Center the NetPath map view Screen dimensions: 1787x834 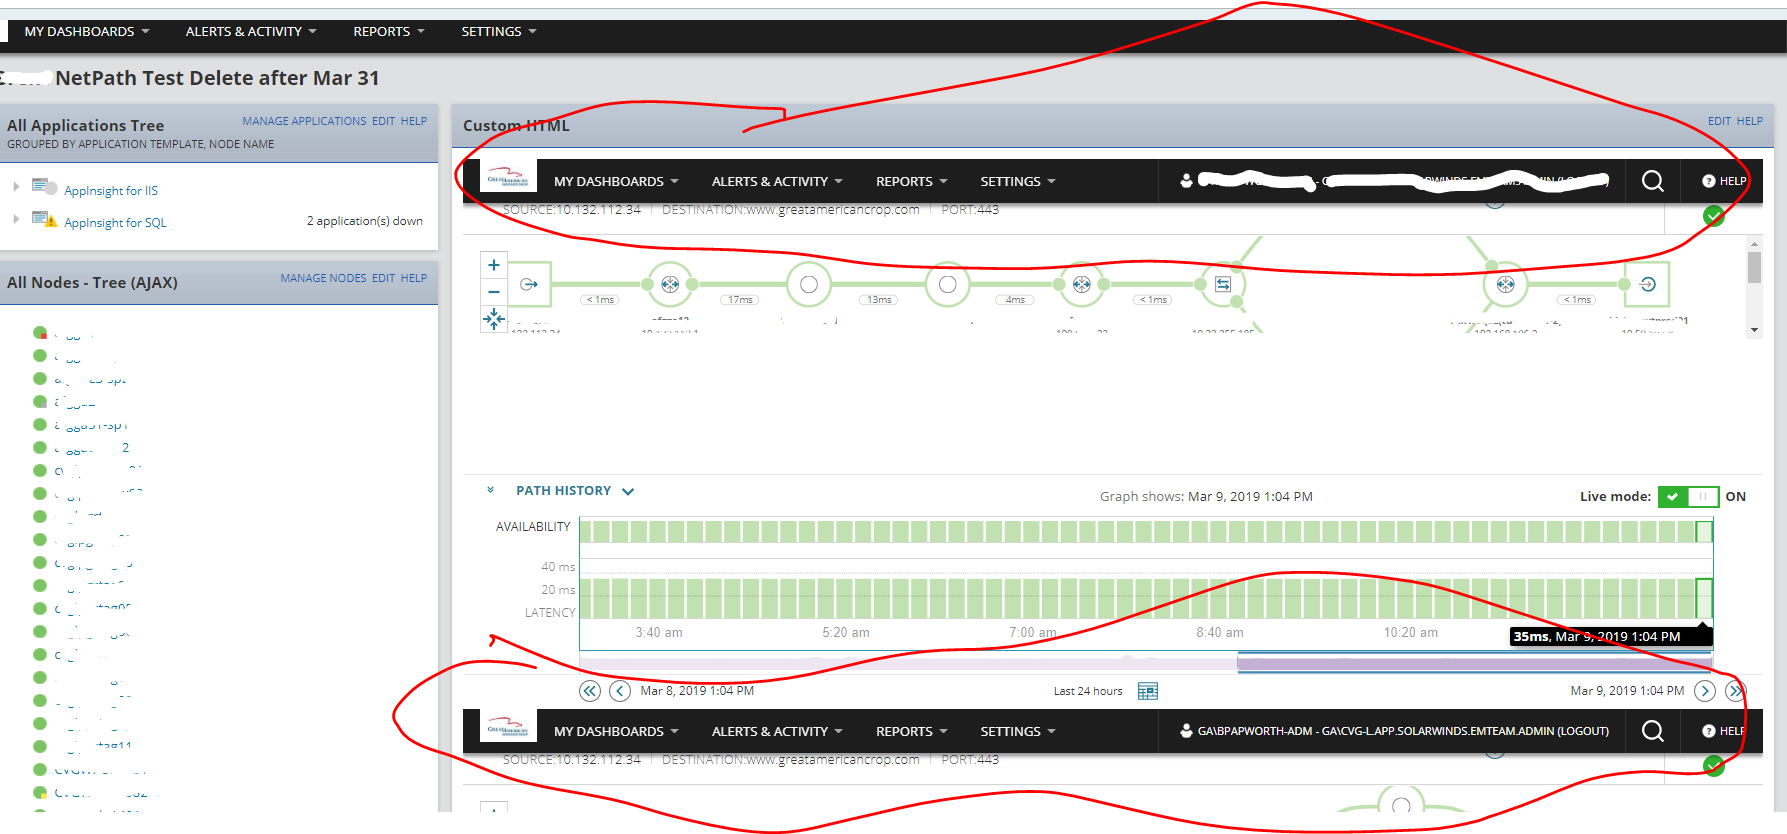point(494,319)
